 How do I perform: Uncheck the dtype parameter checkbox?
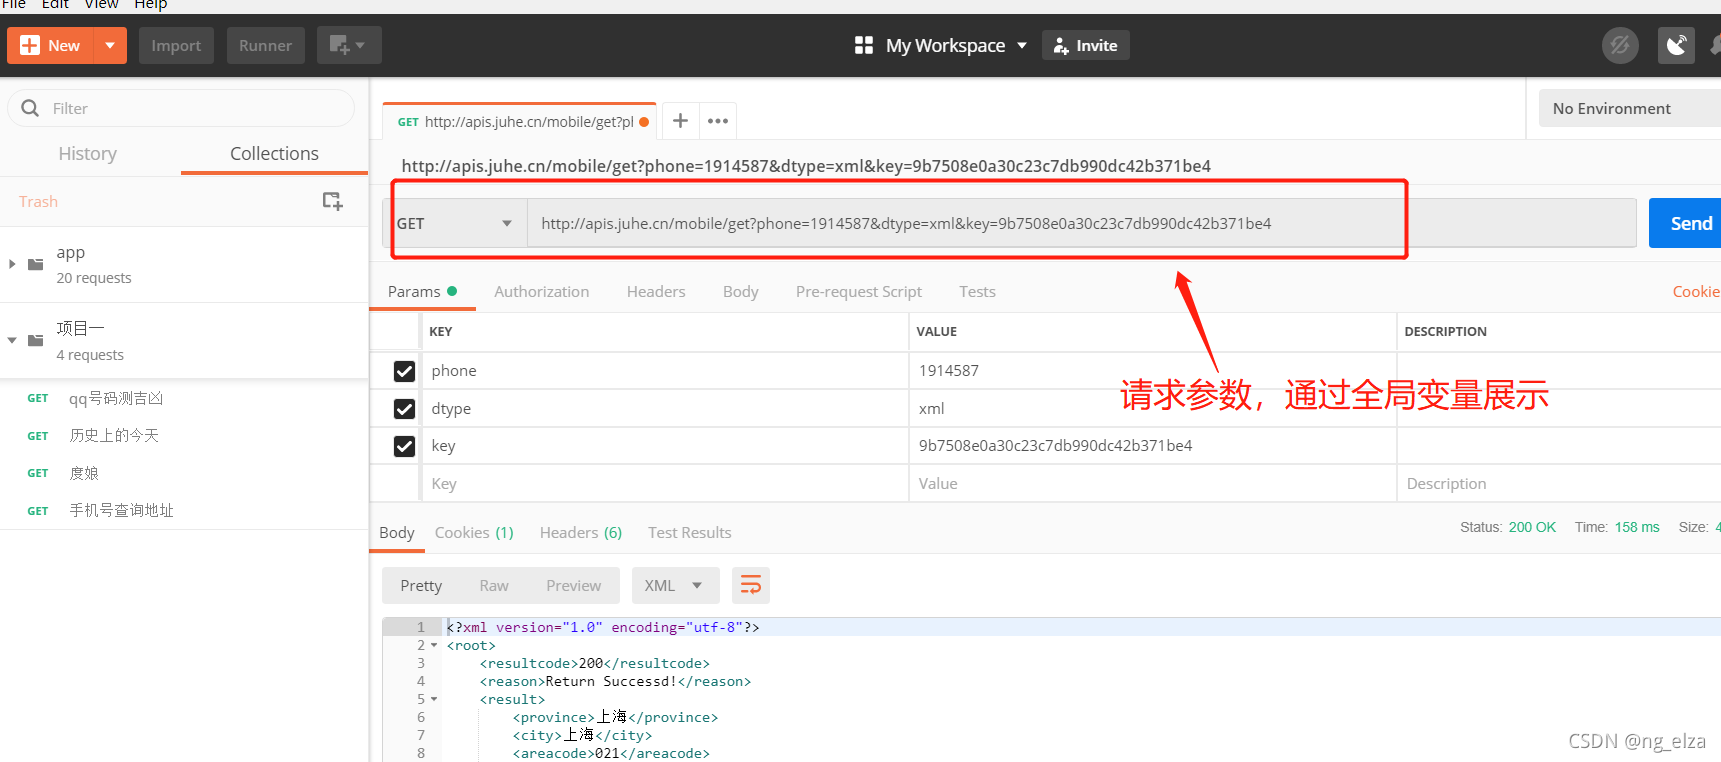pyautogui.click(x=404, y=409)
